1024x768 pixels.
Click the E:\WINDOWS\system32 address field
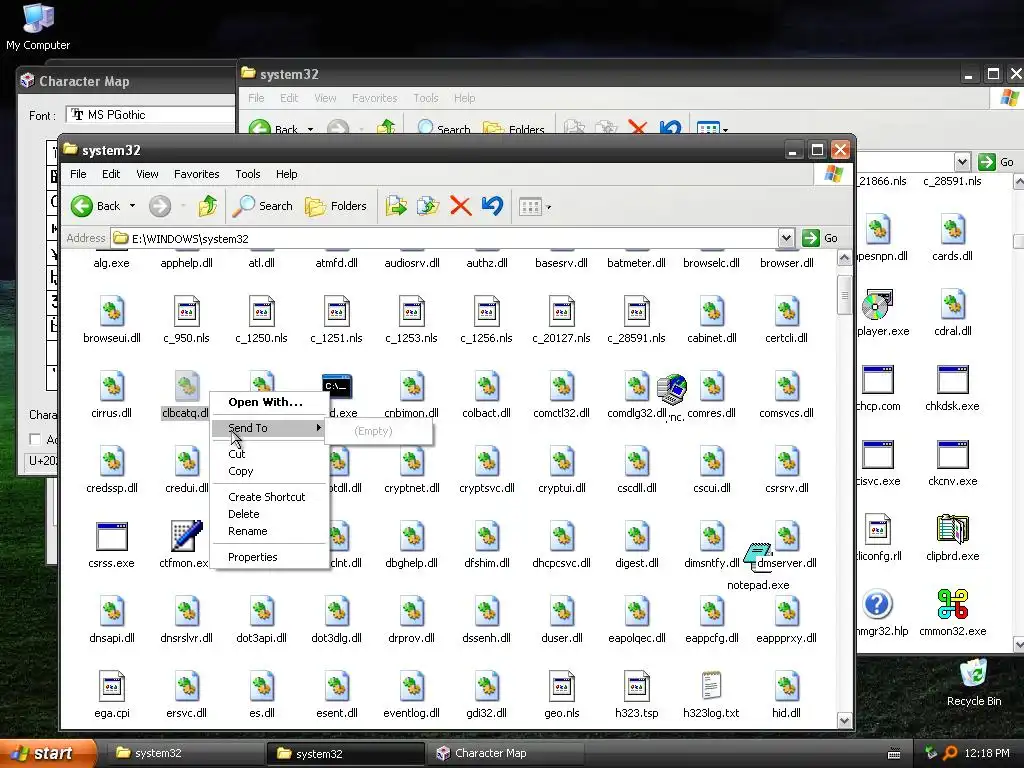click(444, 238)
